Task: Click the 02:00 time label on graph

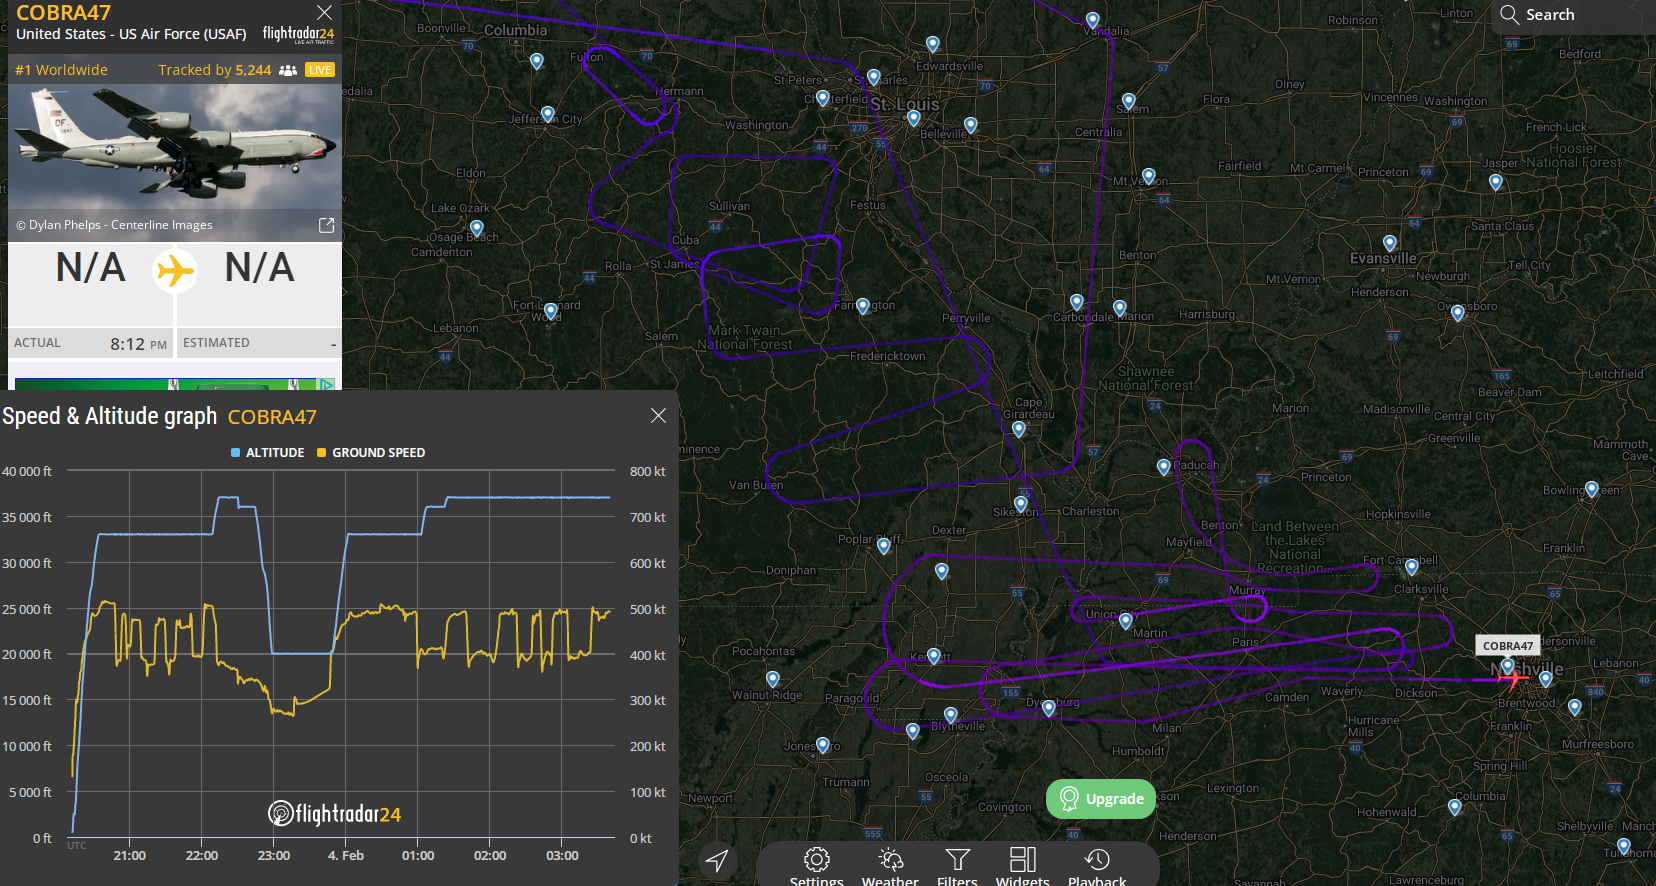Action: pyautogui.click(x=490, y=856)
